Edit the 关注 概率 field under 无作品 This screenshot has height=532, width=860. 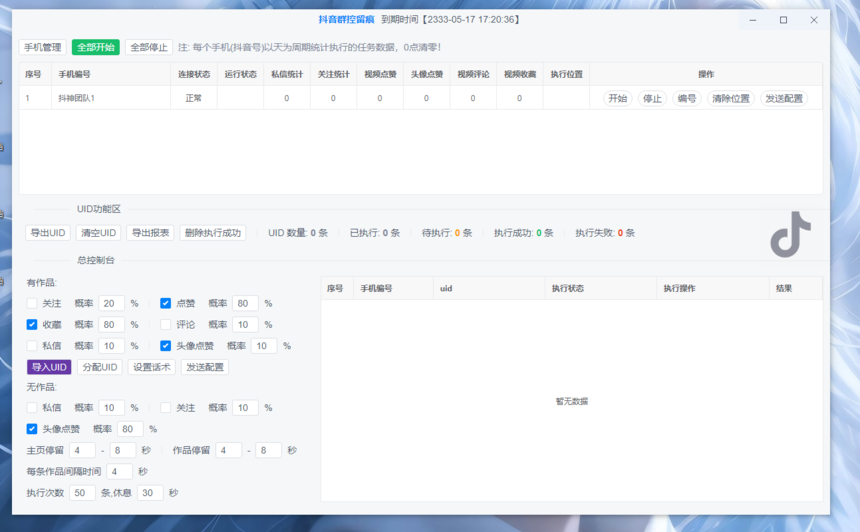pos(245,408)
